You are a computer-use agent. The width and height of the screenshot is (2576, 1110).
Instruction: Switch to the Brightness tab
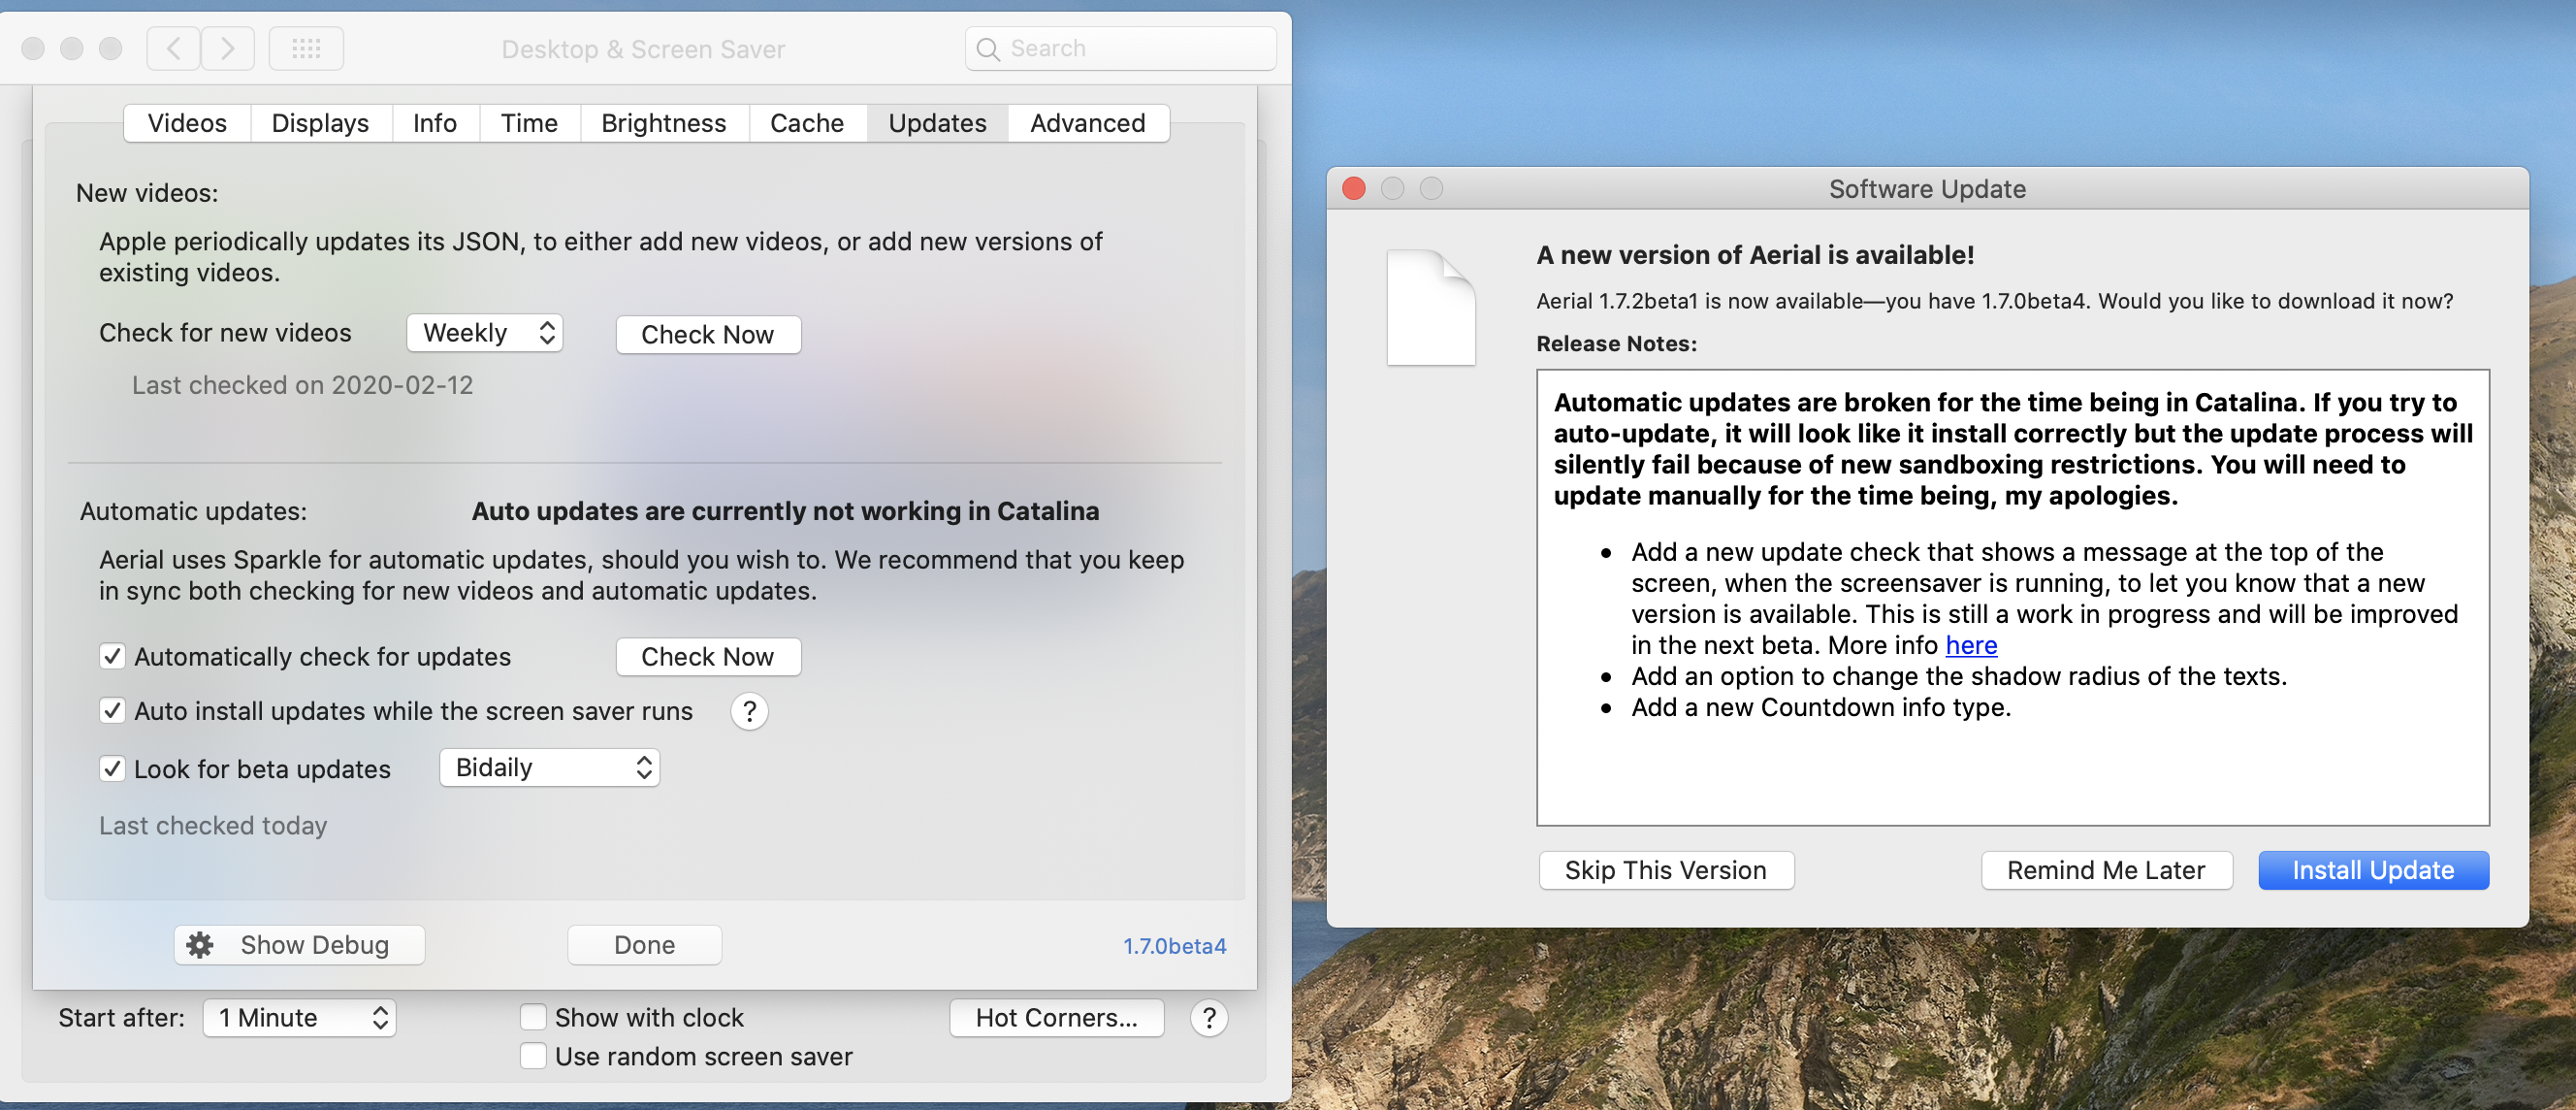pyautogui.click(x=664, y=123)
